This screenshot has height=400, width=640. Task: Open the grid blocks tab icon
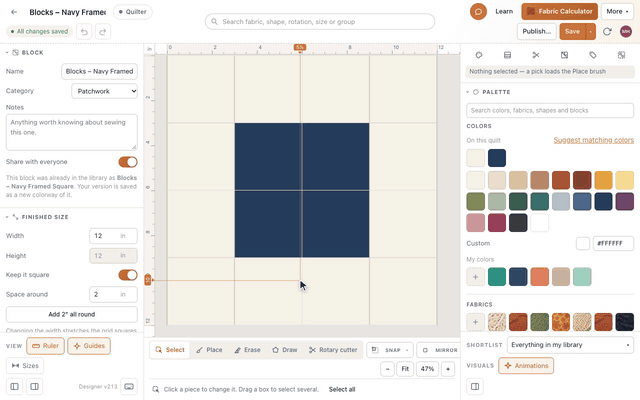(621, 55)
